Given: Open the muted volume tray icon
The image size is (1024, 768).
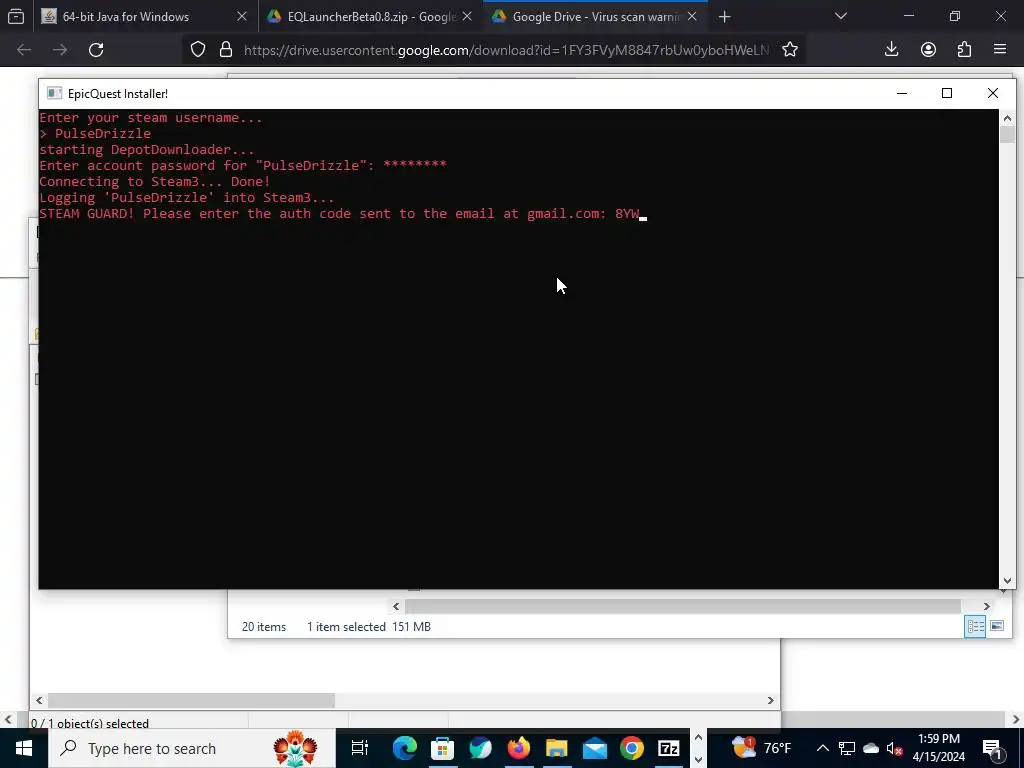Looking at the screenshot, I should point(895,748).
